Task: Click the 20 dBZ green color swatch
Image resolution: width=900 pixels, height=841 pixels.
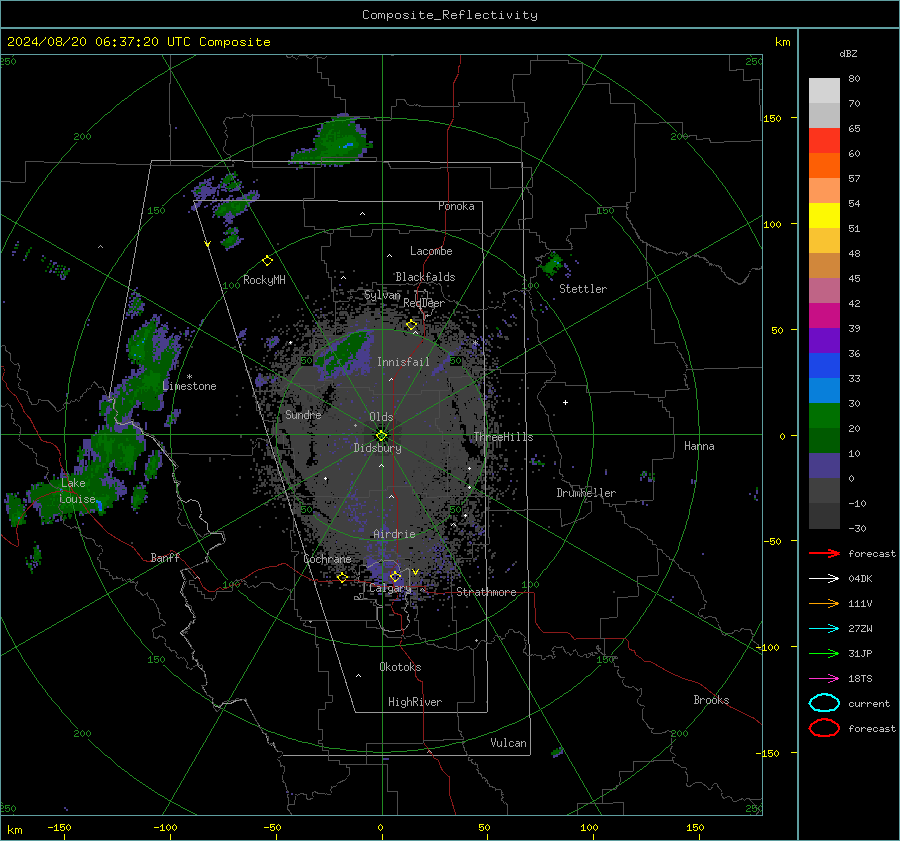Action: [x=824, y=440]
